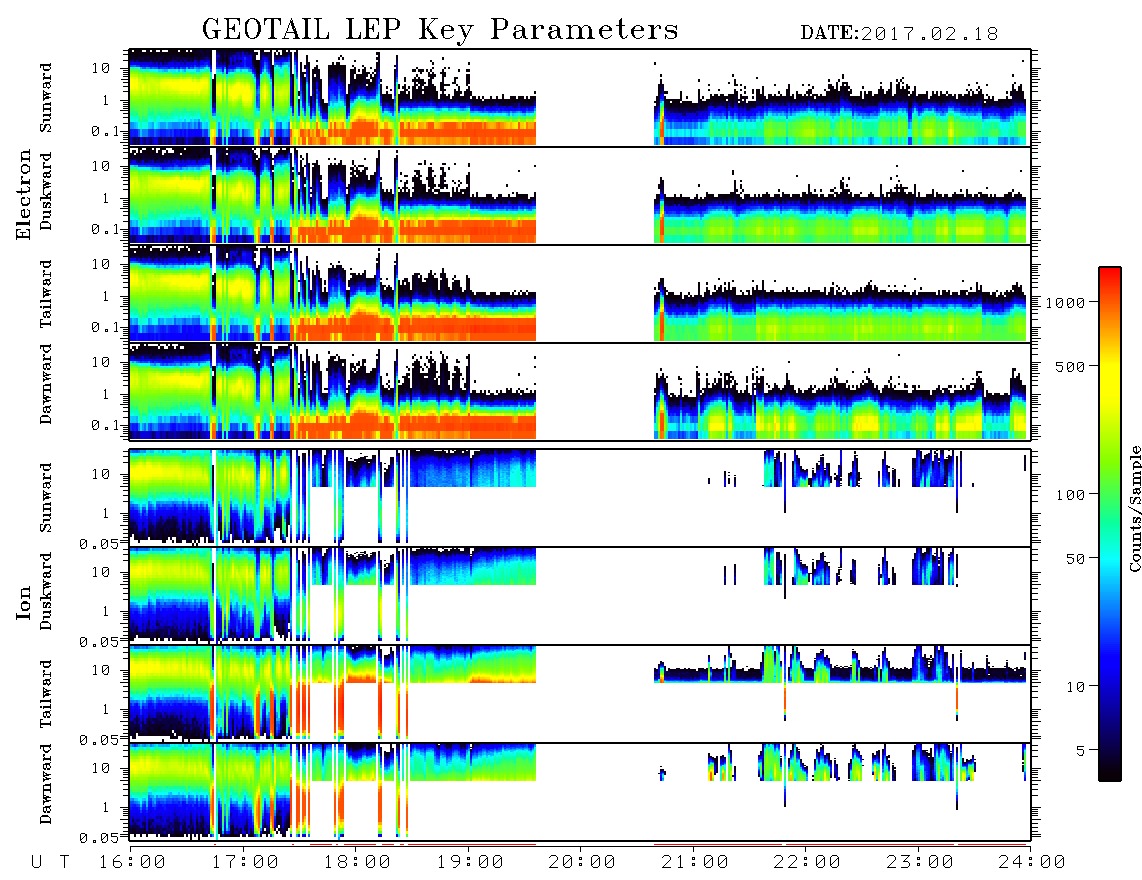Click the colorbar tick label '50'
Viewport: 1142px width, 880px height.
point(1075,559)
